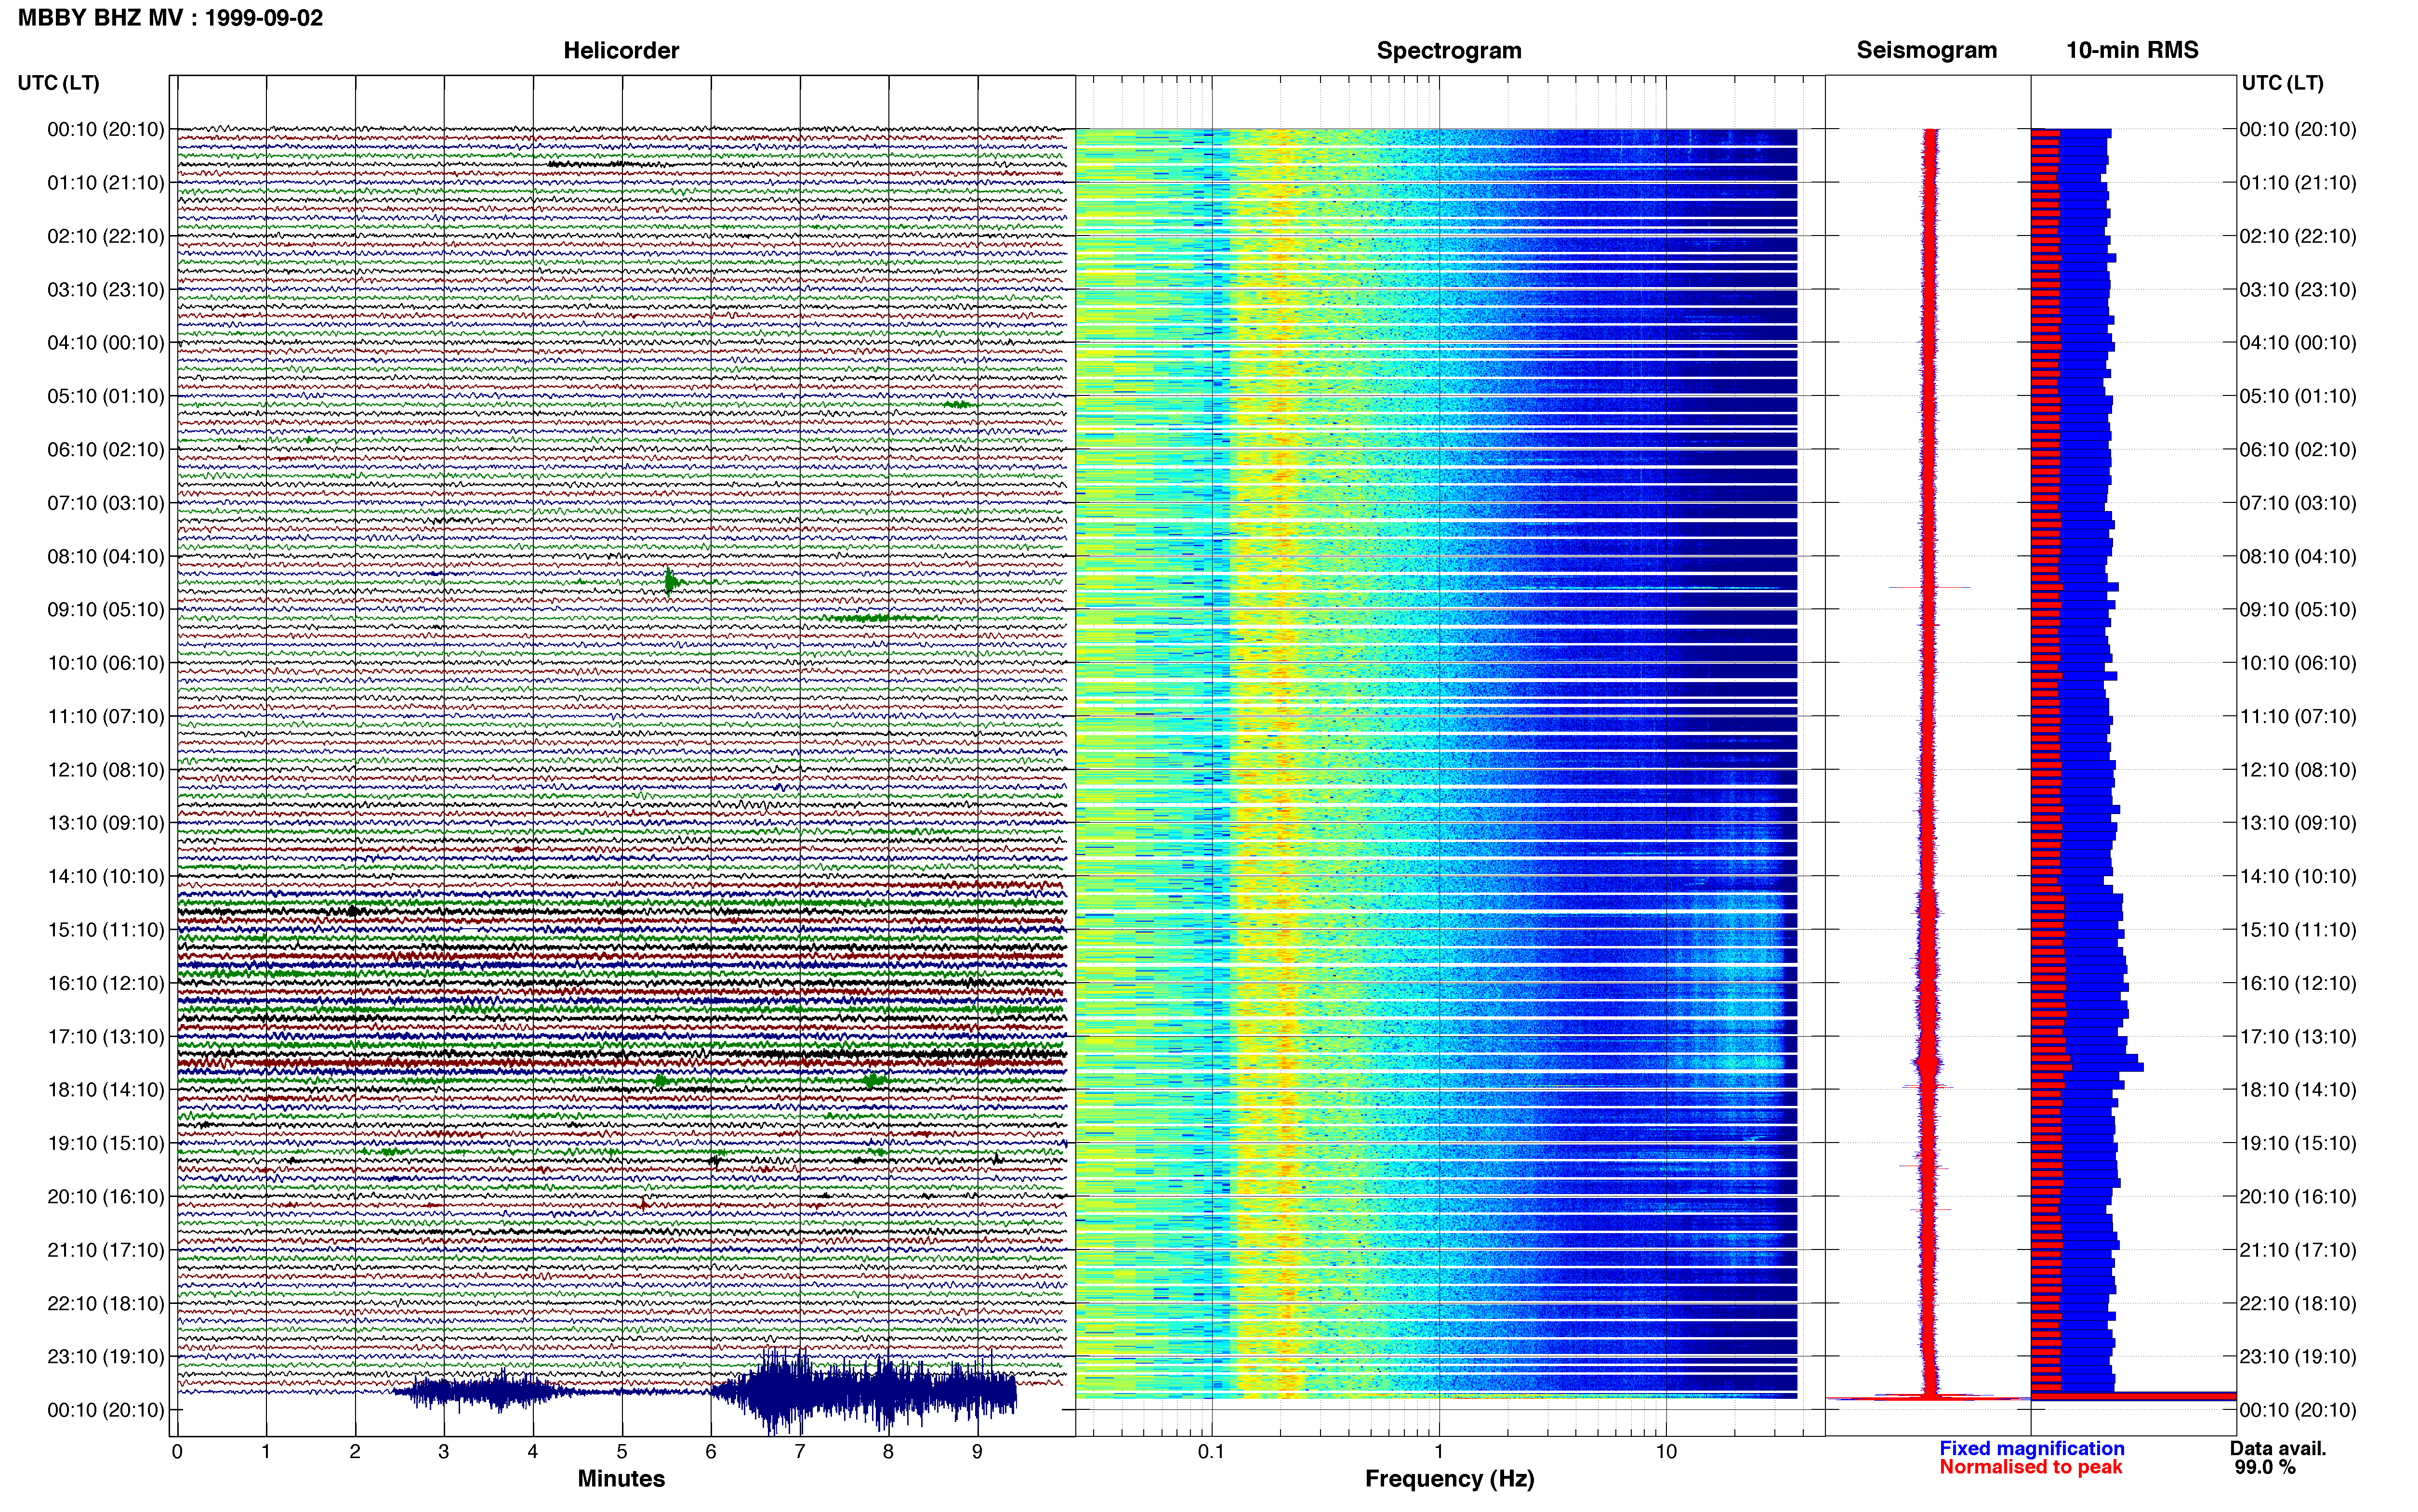Click left time label '13:10 (09:10)'
This screenshot has width=2418, height=1512.
coord(106,823)
